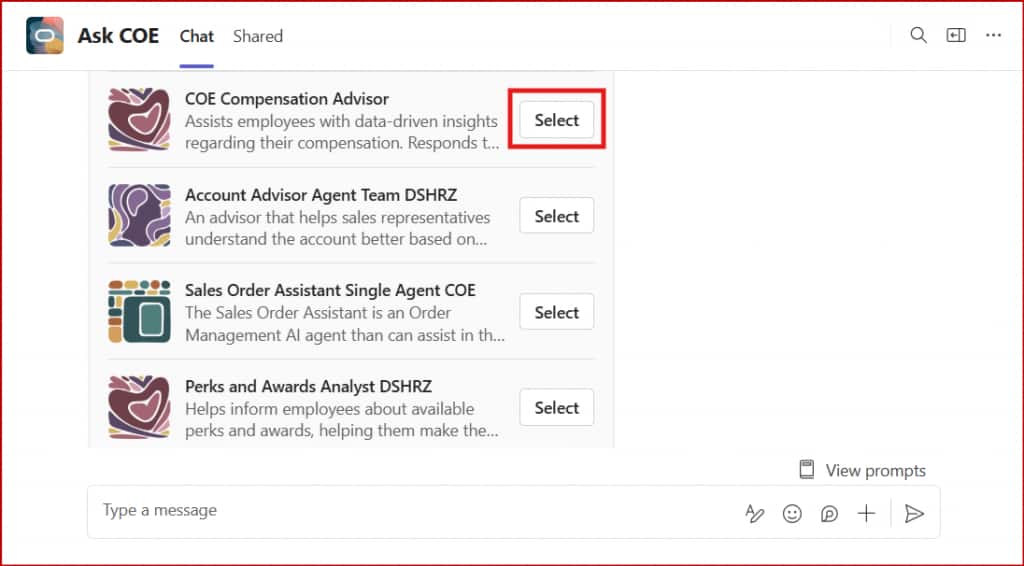Click the loop chat bubble icon
This screenshot has height=566, width=1024.
829,513
